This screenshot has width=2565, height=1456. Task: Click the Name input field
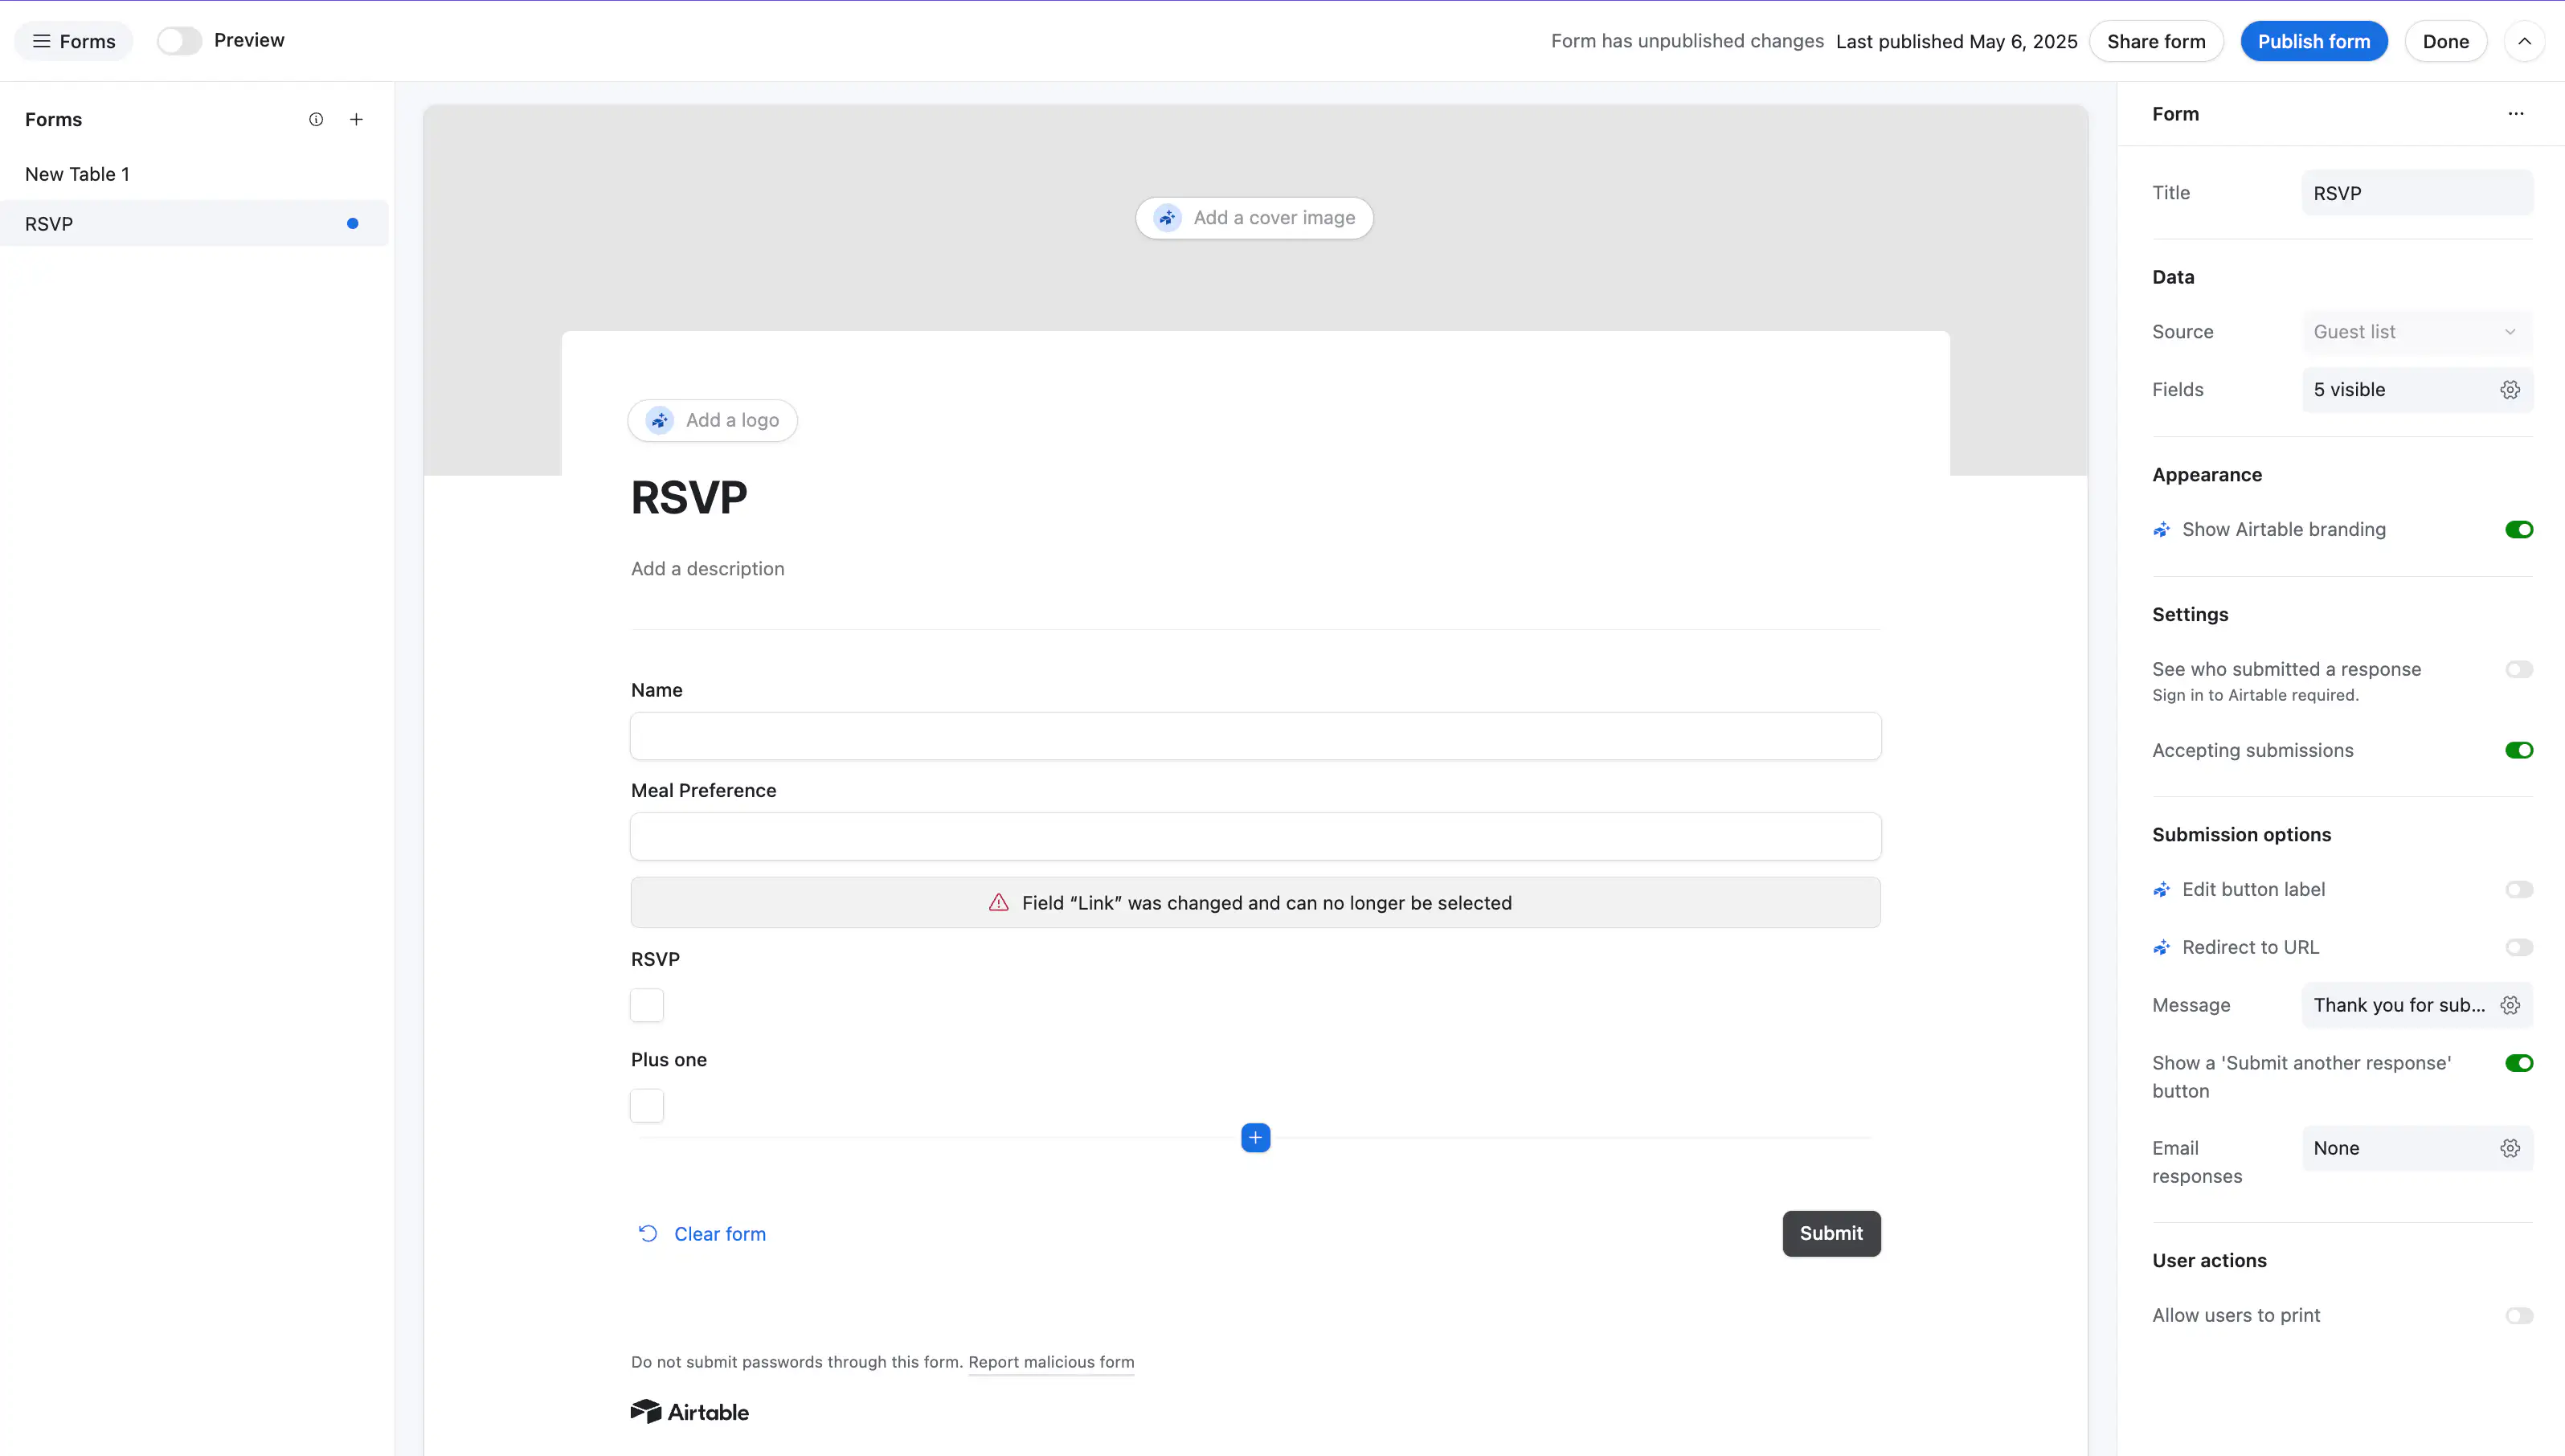tap(1255, 736)
